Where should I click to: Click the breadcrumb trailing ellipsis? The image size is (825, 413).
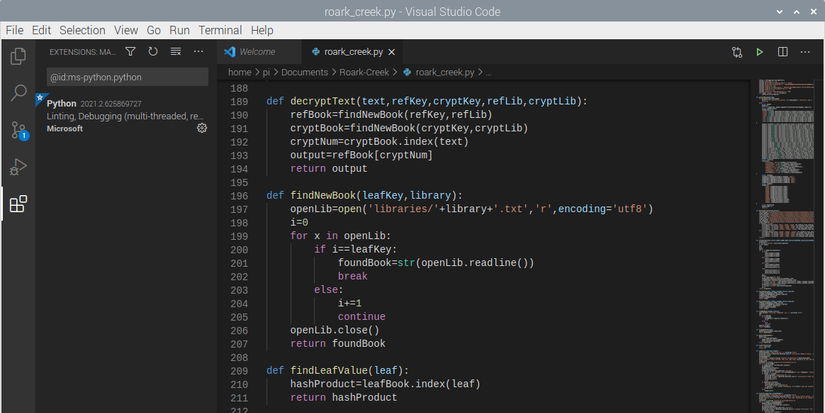pyautogui.click(x=488, y=73)
